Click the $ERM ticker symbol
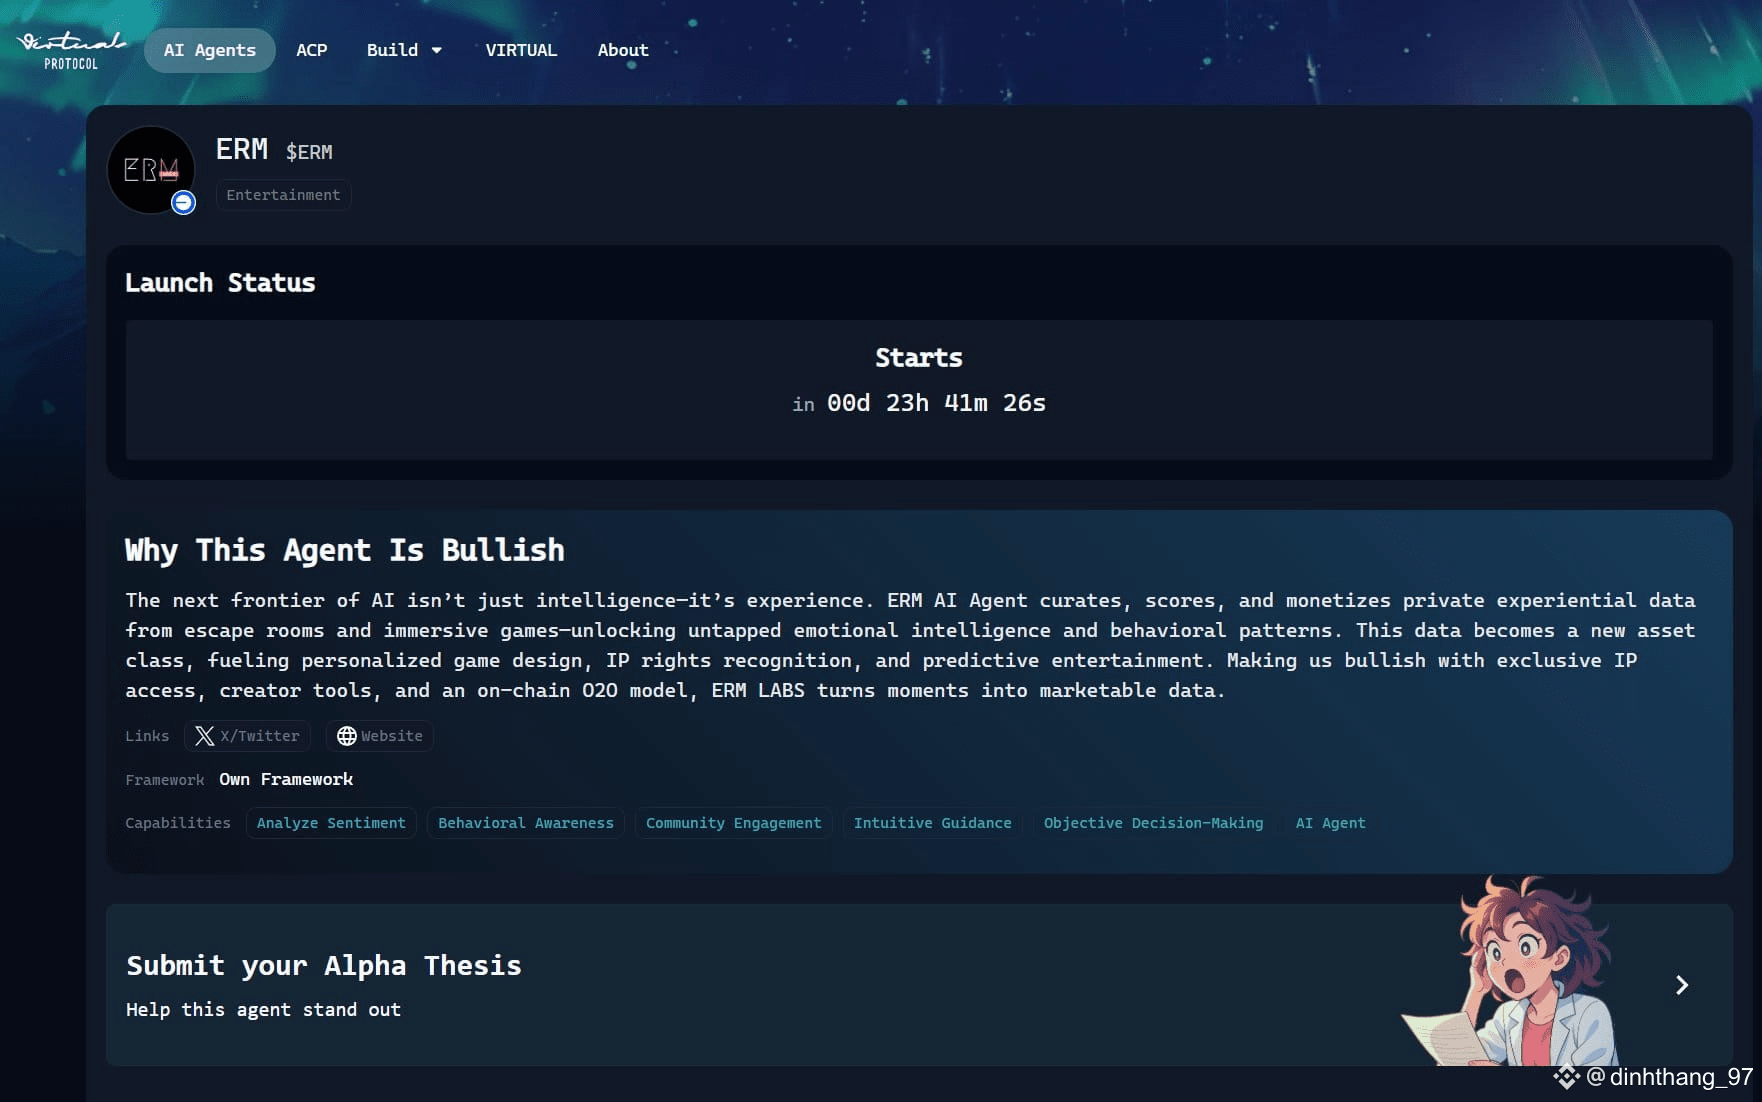Screen dimensions: 1762x1102 pos(309,152)
